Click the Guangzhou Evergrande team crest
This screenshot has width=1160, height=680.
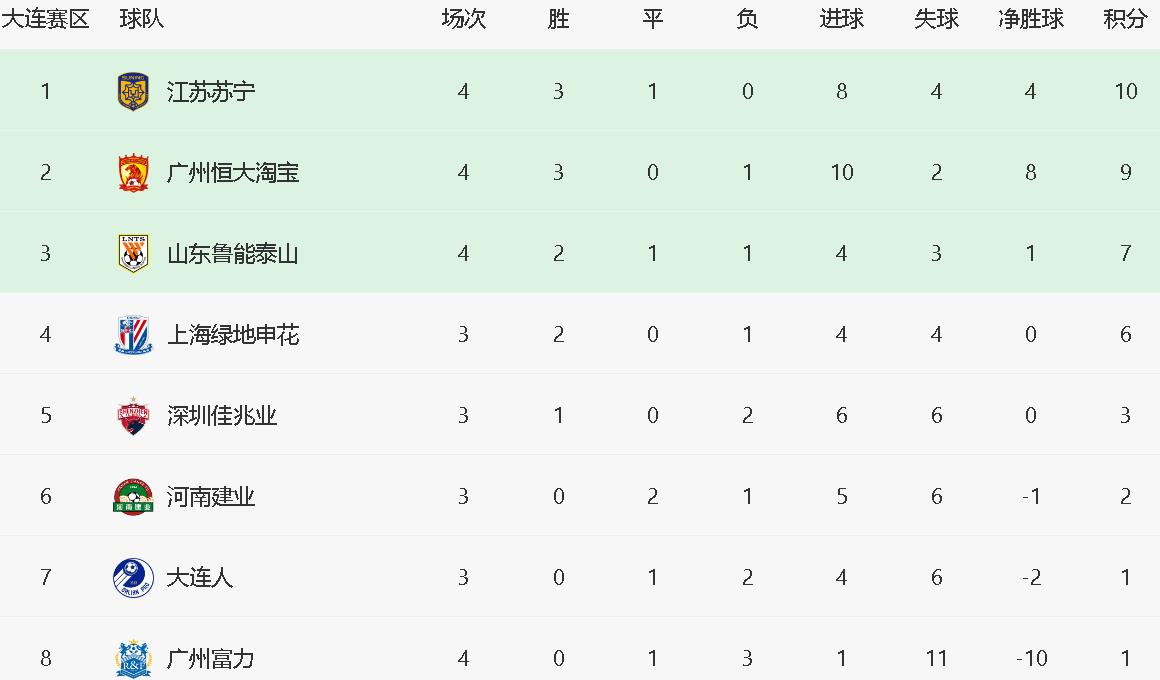[133, 173]
